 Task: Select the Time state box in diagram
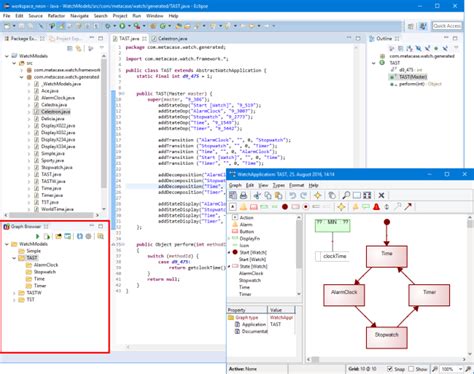click(387, 256)
